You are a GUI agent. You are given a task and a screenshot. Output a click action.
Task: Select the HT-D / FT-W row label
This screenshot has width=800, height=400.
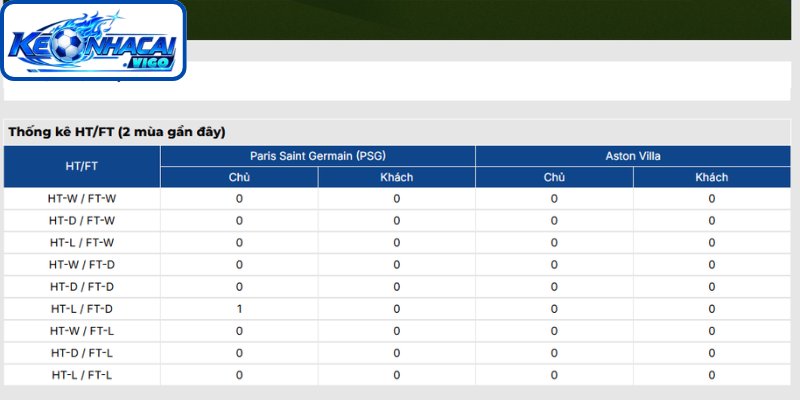[x=82, y=221]
